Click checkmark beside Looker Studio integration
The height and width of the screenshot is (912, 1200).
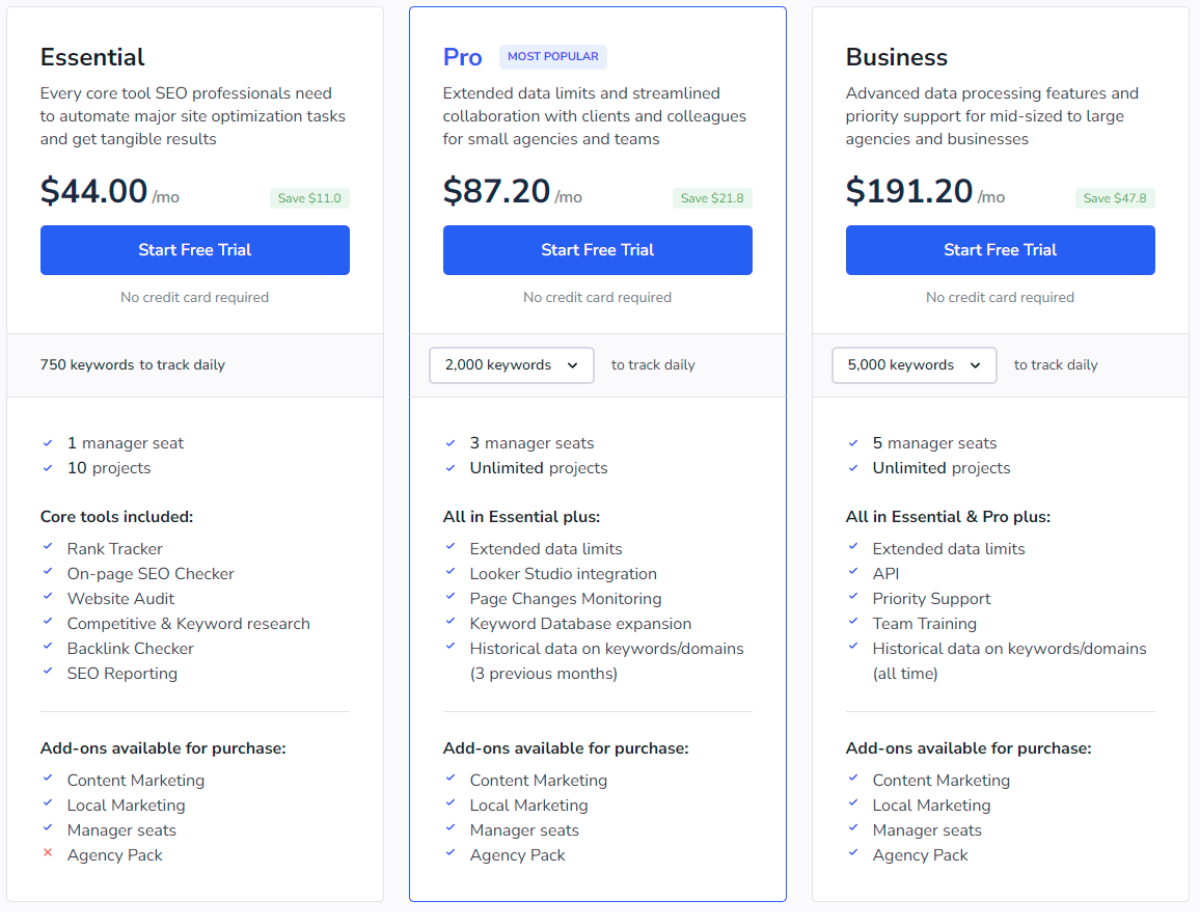[x=450, y=572]
